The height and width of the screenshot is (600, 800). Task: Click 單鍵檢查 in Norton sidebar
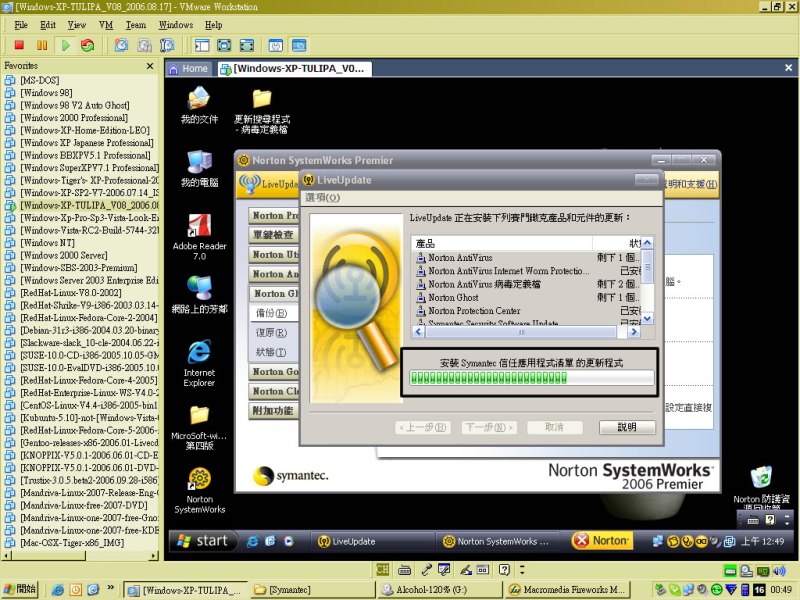(x=274, y=235)
